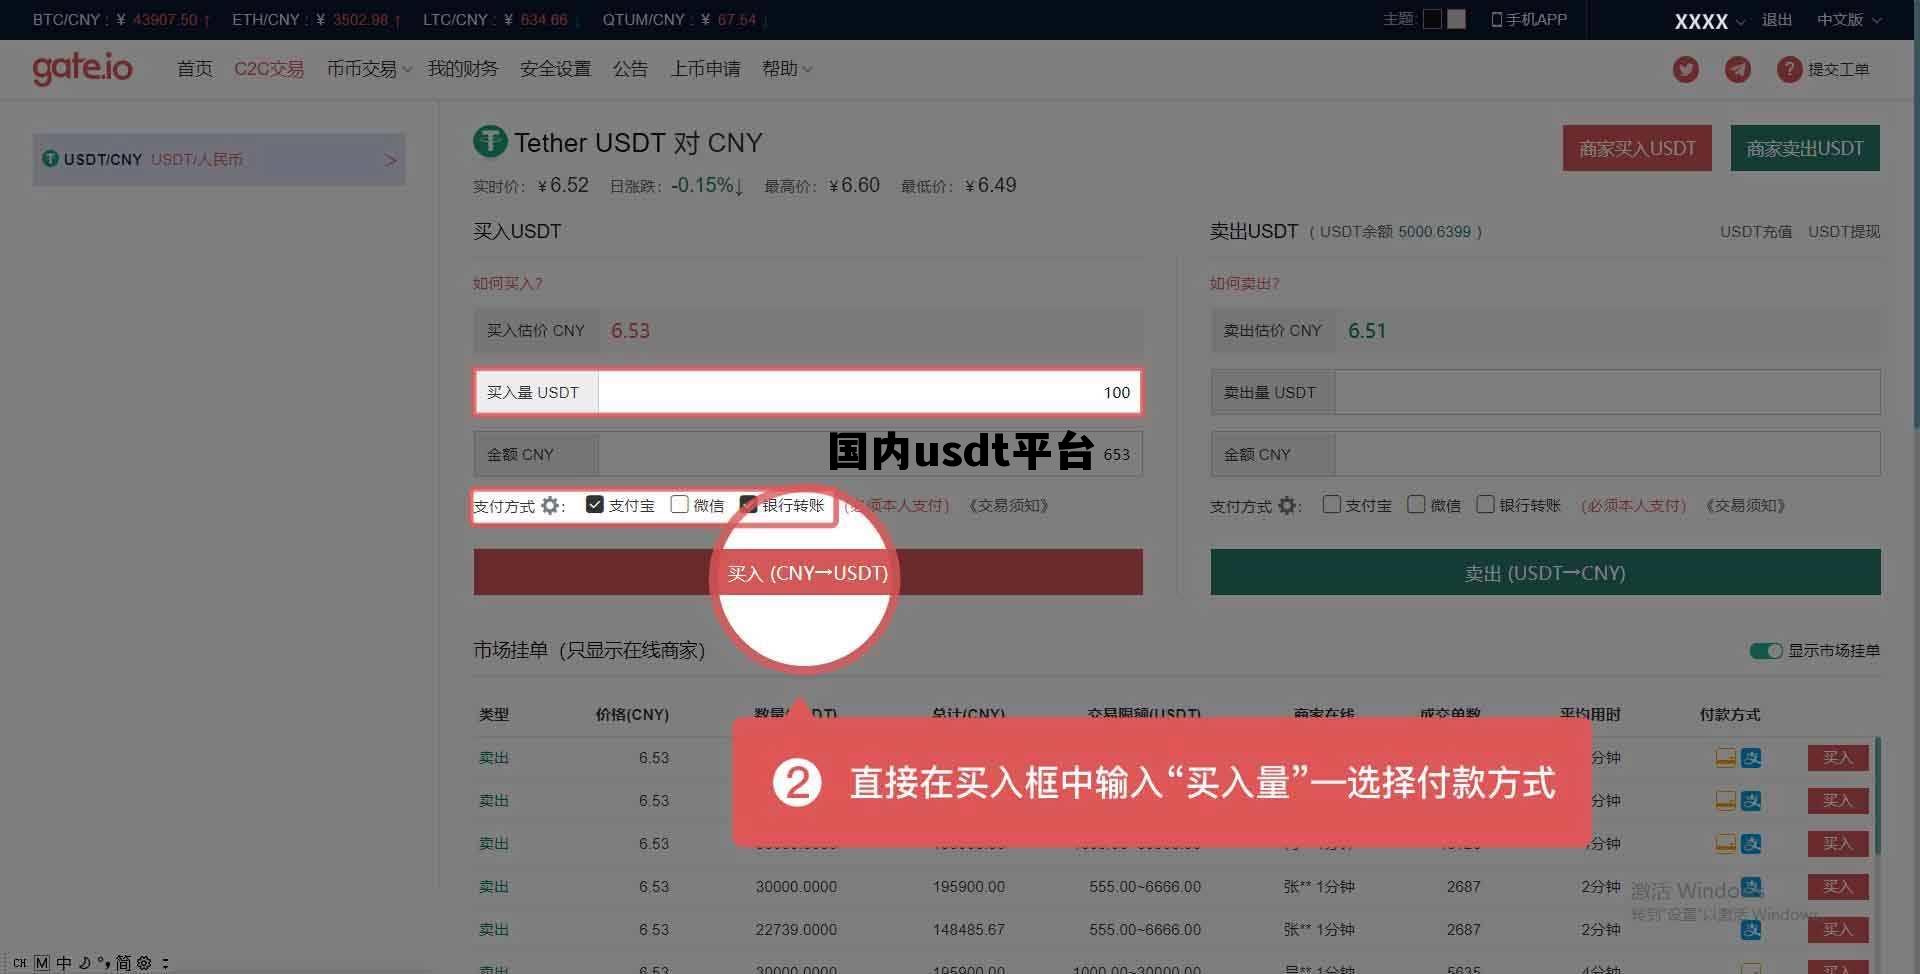Tick the sell-side 银行转账 checkbox

1486,504
